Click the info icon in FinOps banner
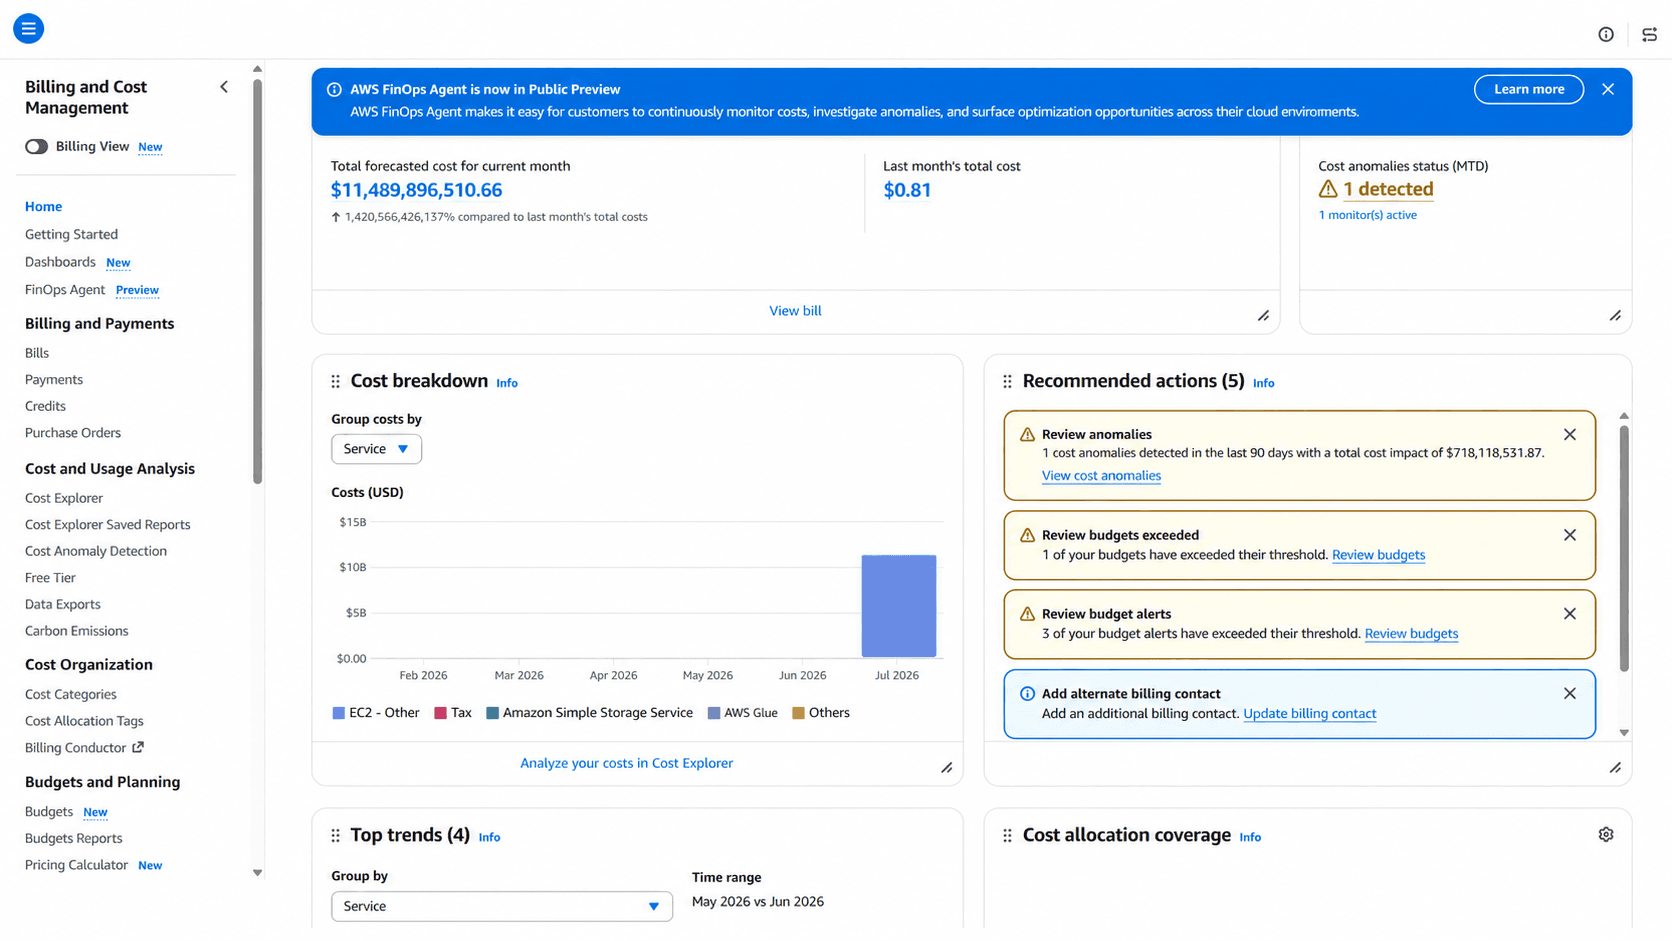The image size is (1672, 941). click(334, 89)
